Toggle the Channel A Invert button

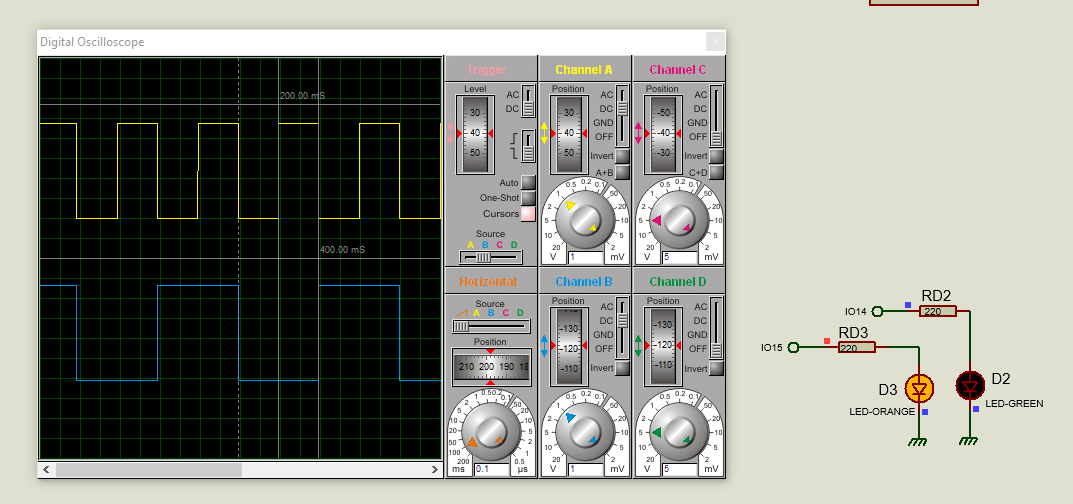[622, 156]
